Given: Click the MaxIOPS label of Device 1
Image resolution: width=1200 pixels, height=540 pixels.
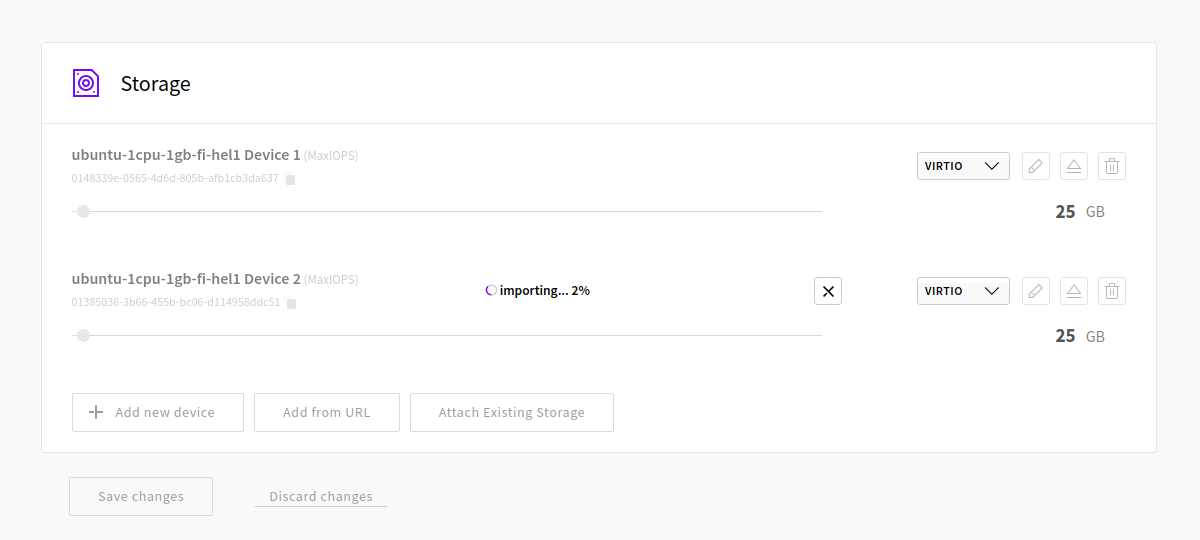Looking at the screenshot, I should pyautogui.click(x=331, y=156).
